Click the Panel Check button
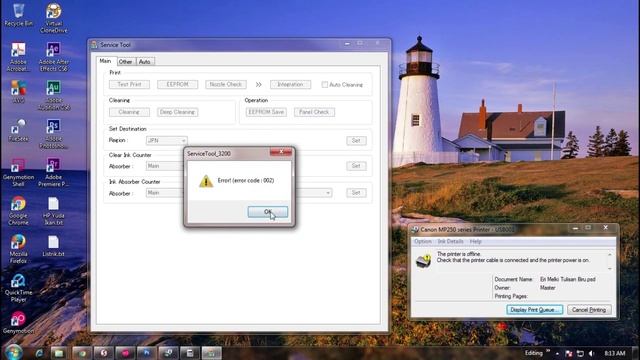This screenshot has width=640, height=360. pos(314,112)
